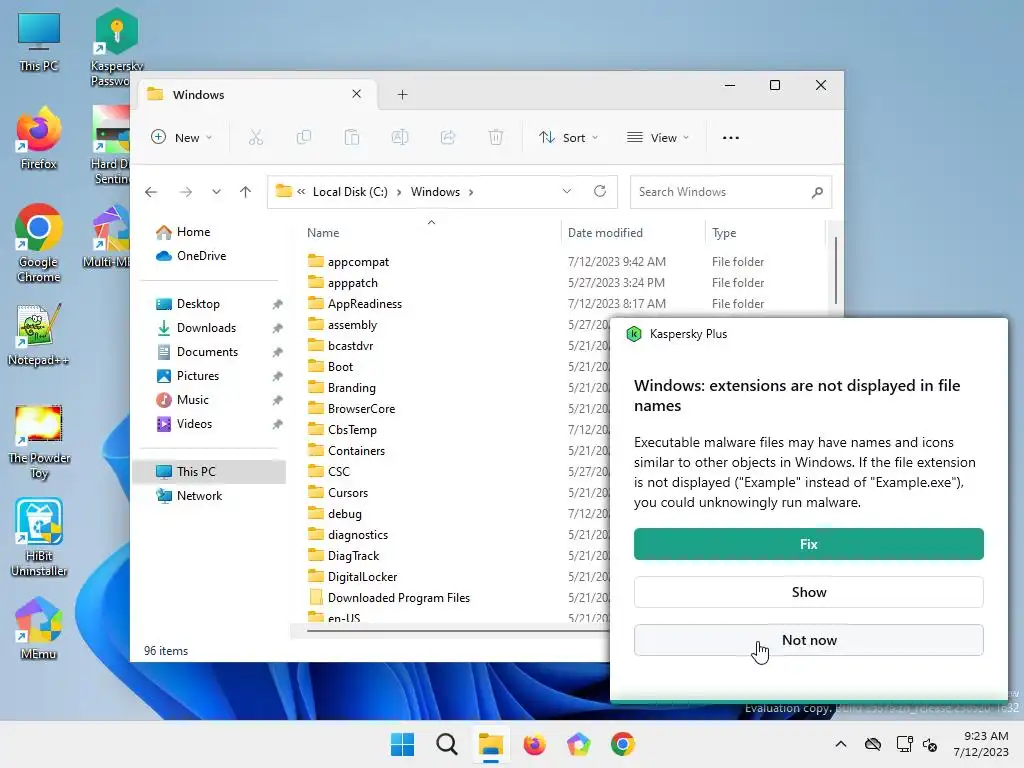
Task: Click the Copy icon in the Explorer toolbar
Action: 304,137
